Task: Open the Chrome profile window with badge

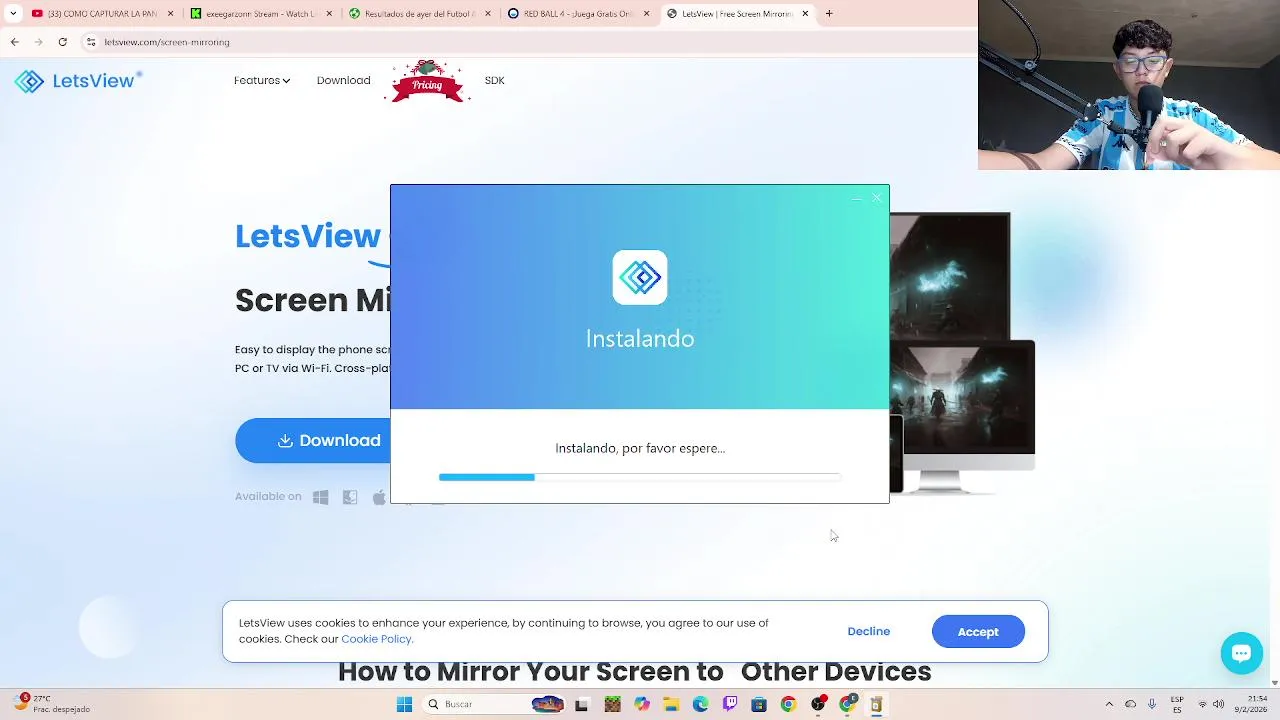Action: [847, 705]
